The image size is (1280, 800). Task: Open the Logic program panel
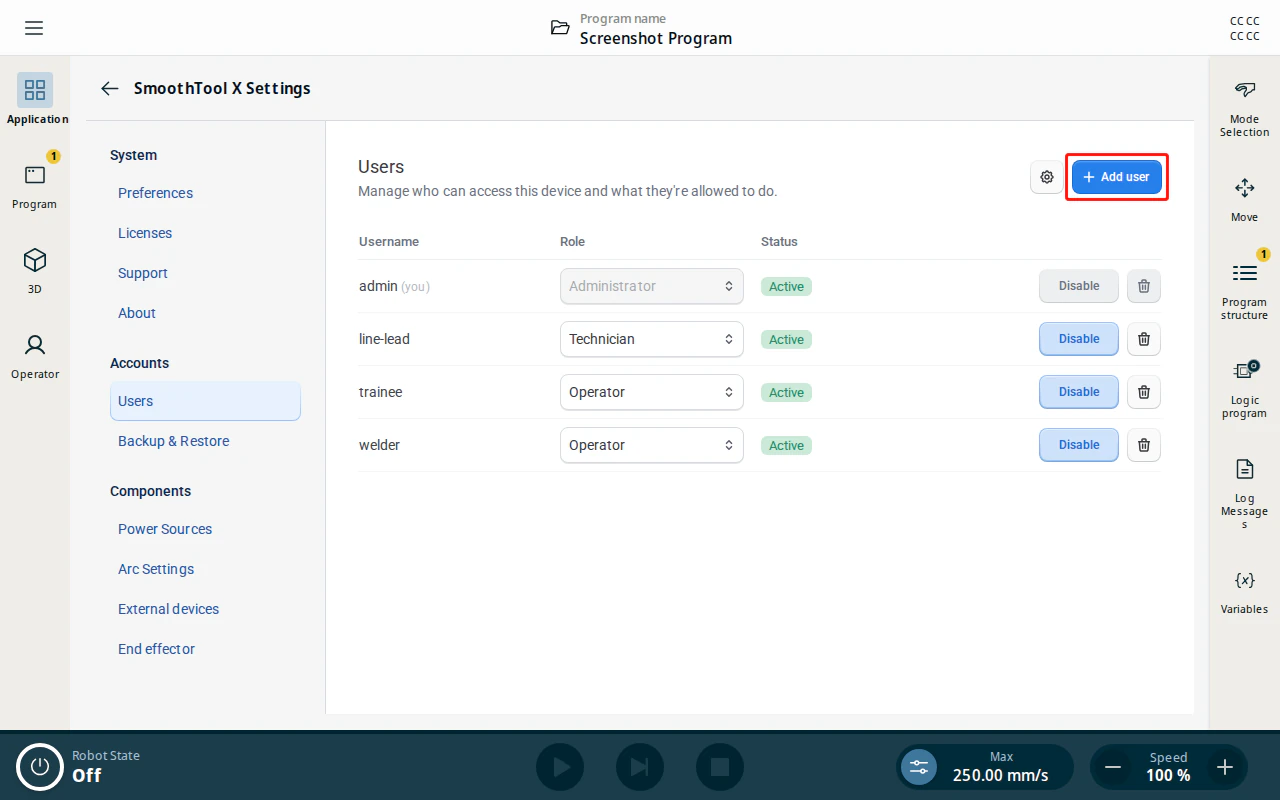1244,390
